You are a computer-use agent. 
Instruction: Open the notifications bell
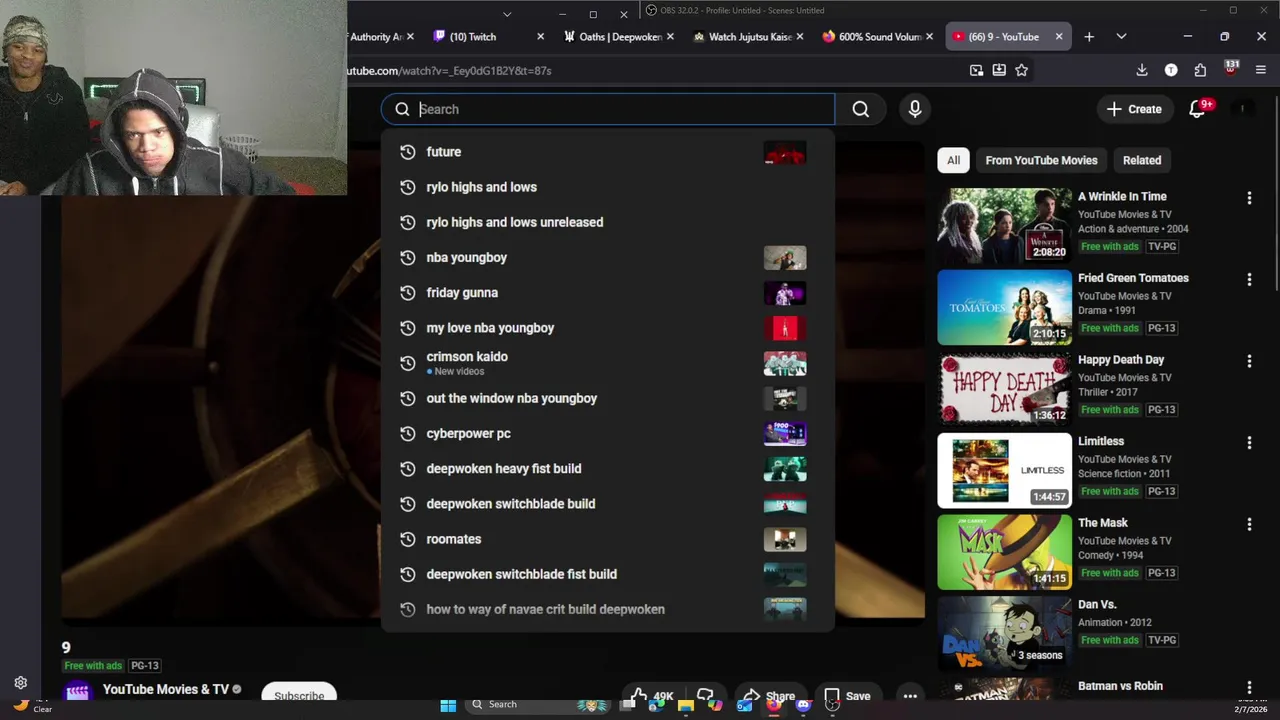(x=1198, y=109)
